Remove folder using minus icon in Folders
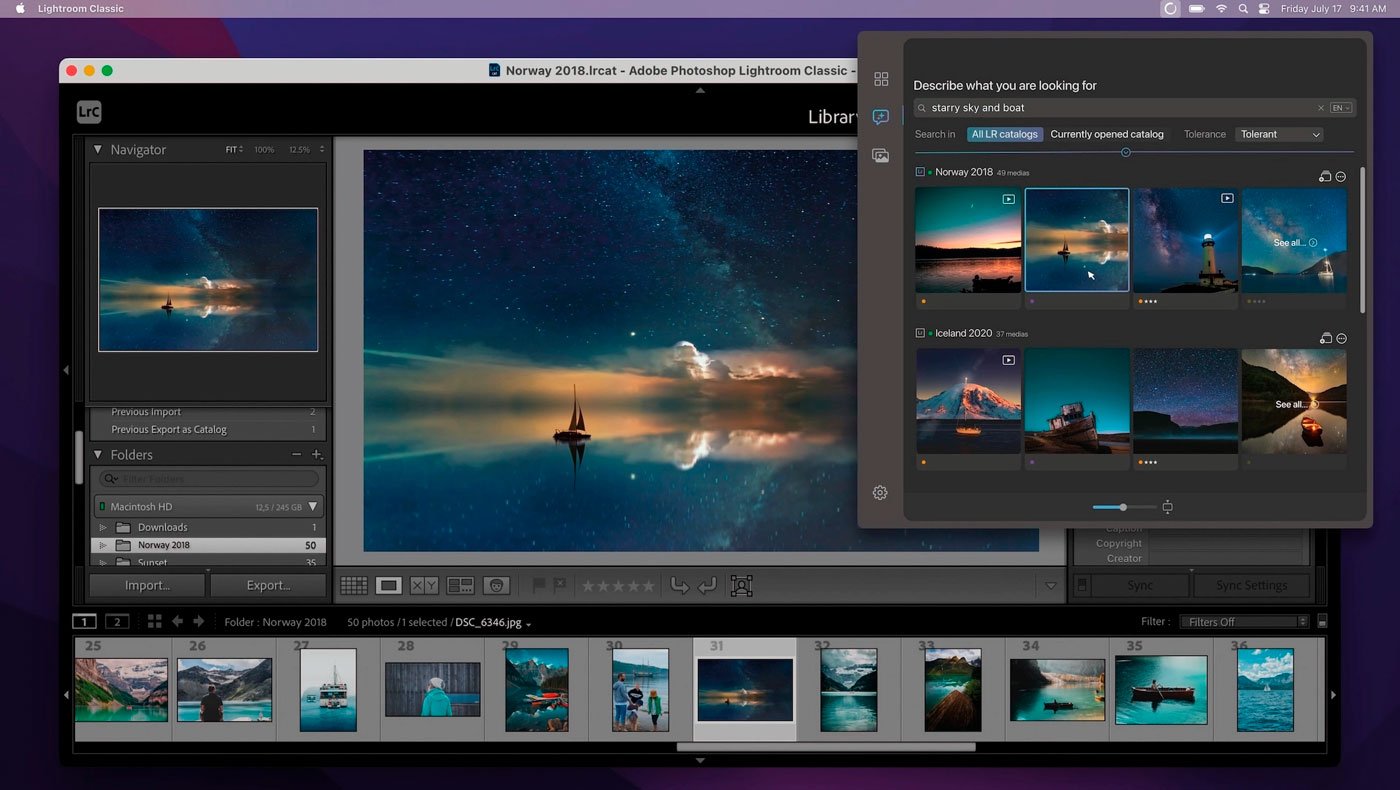This screenshot has height=790, width=1400. point(296,454)
